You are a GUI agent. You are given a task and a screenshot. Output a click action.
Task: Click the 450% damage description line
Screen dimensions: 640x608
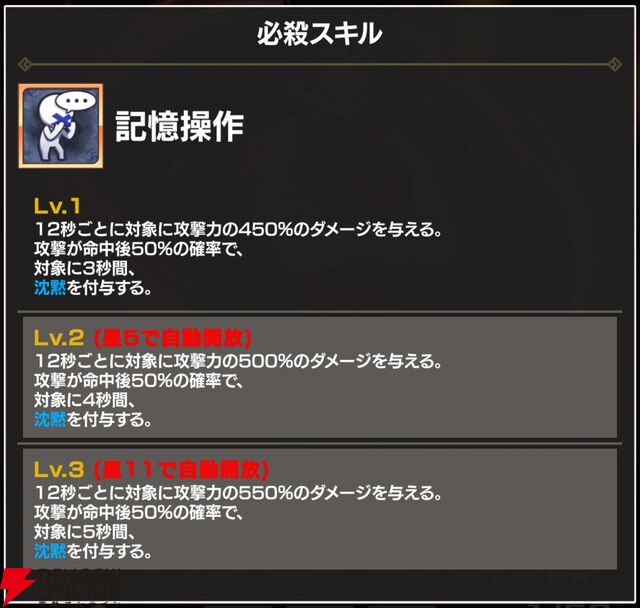(238, 229)
